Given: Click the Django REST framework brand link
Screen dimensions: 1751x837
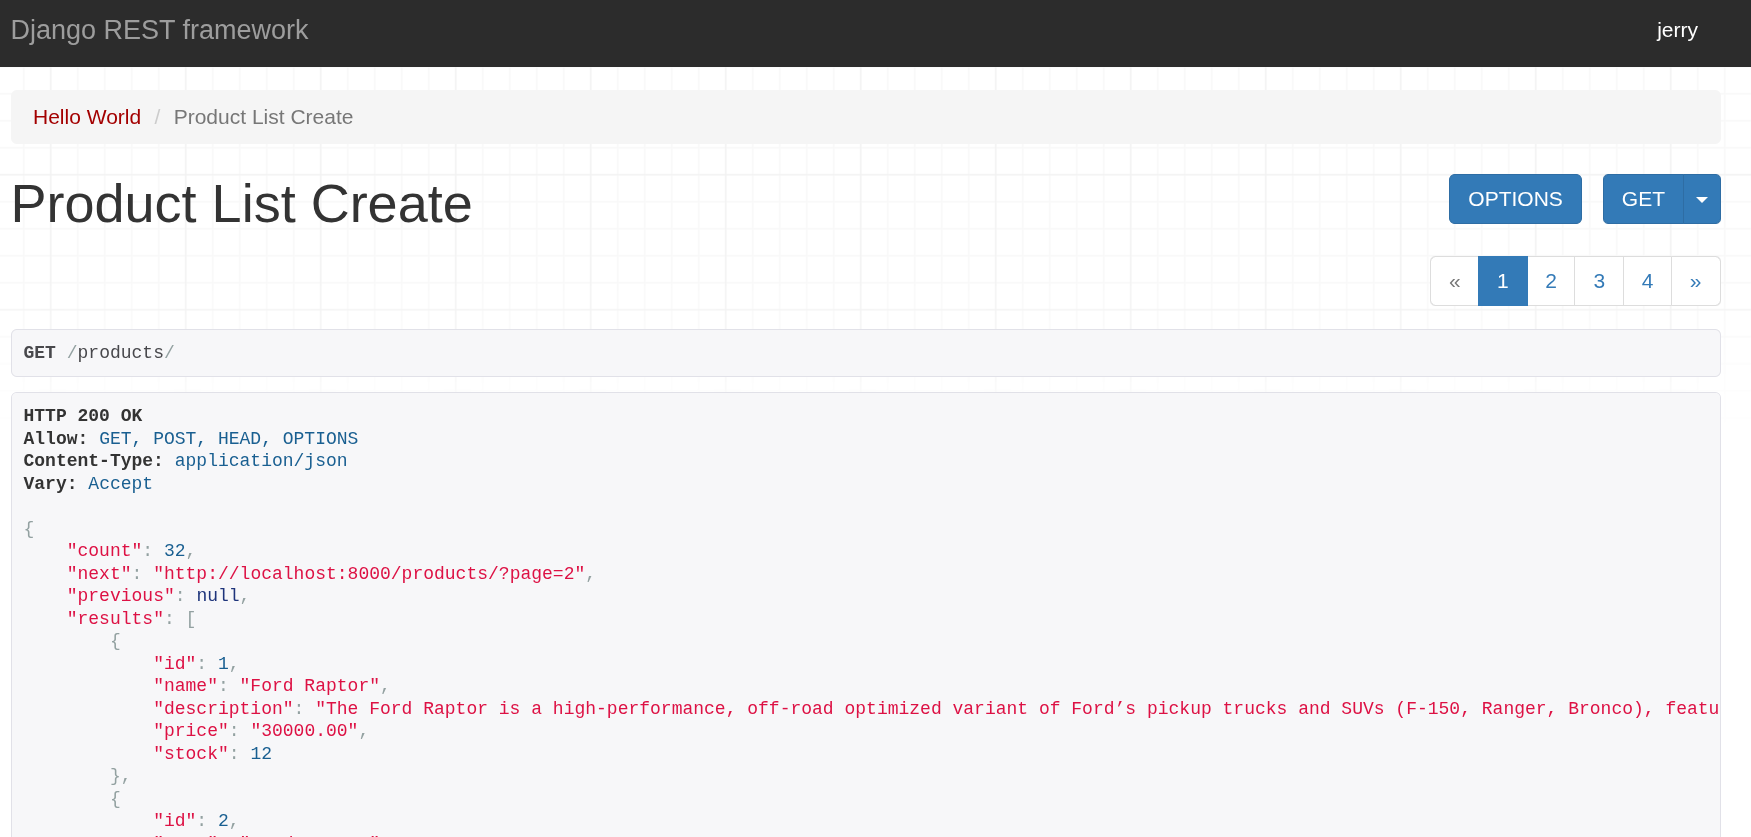Looking at the screenshot, I should 159,30.
